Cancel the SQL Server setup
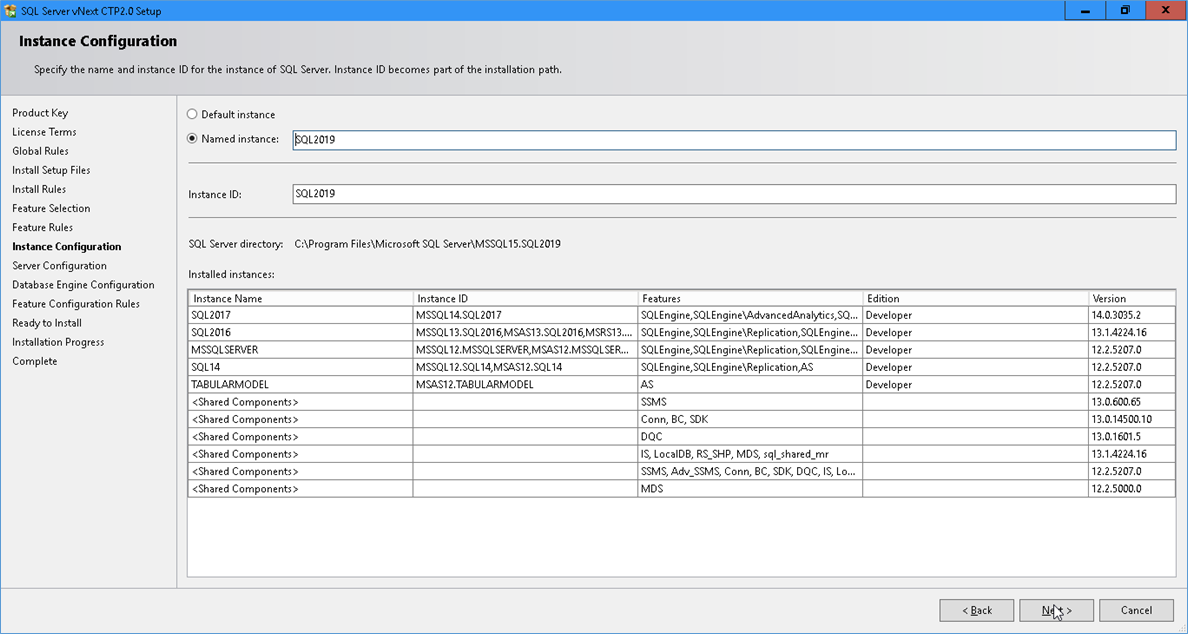 coord(1136,611)
